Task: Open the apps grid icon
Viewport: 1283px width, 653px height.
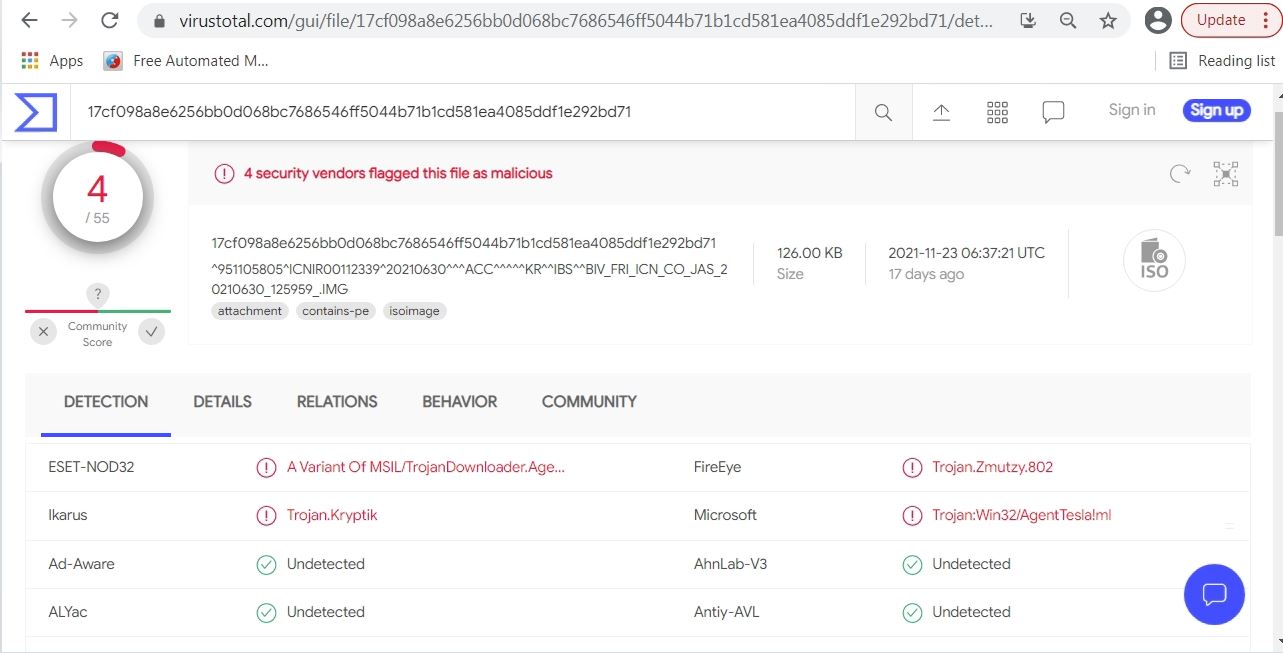Action: coord(997,112)
